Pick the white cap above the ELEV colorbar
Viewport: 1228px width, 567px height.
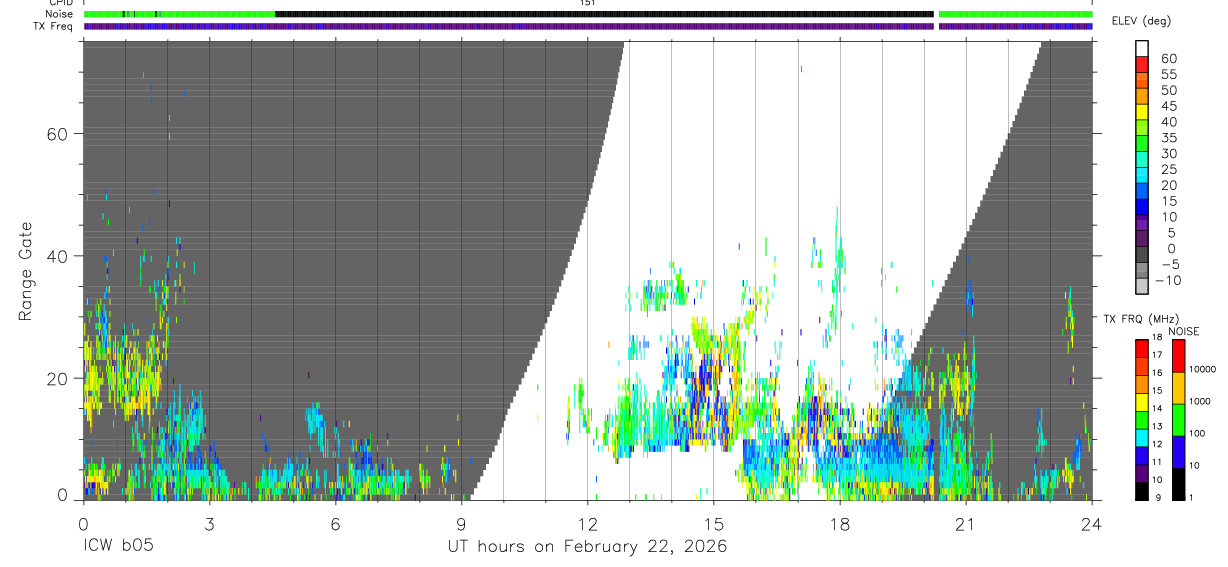click(x=1142, y=49)
